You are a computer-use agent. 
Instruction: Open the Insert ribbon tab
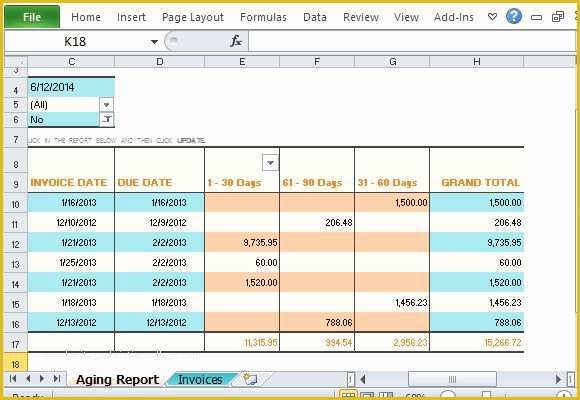pyautogui.click(x=131, y=17)
